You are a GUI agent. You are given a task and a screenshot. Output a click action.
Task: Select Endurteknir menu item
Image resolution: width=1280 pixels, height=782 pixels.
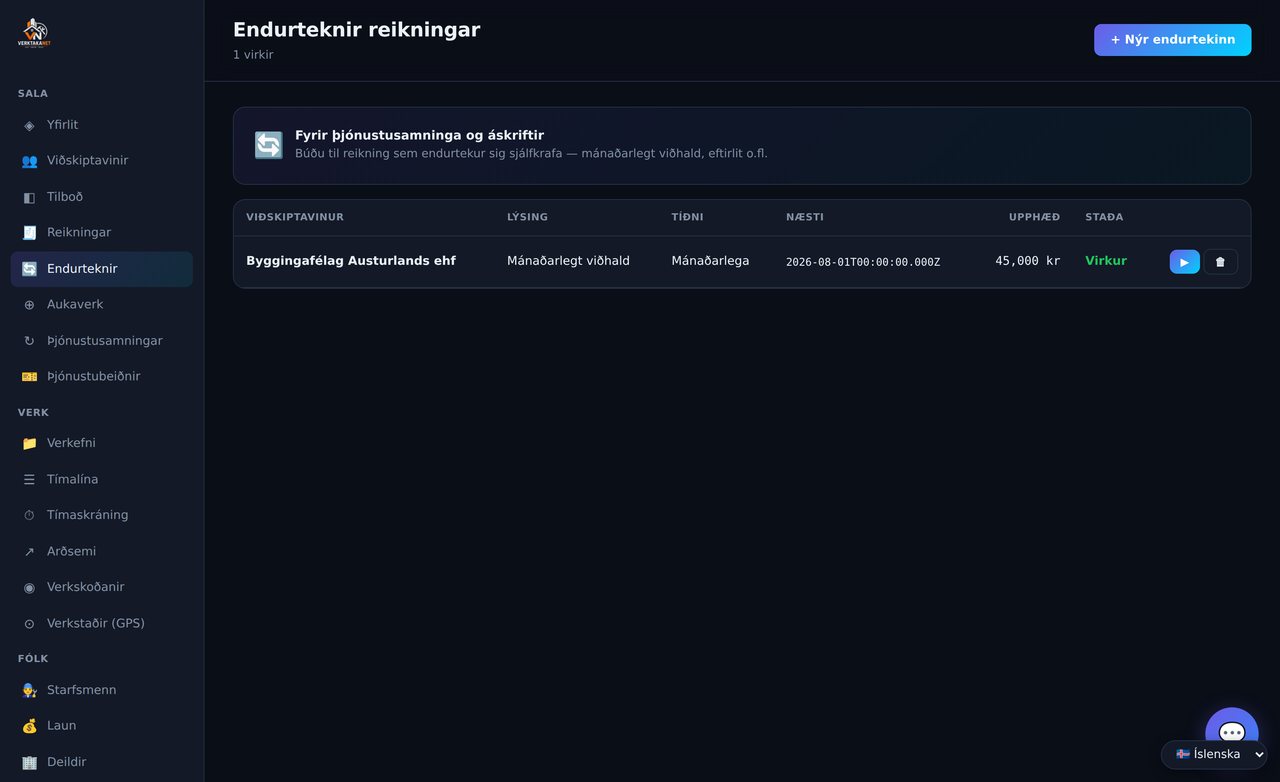(102, 269)
